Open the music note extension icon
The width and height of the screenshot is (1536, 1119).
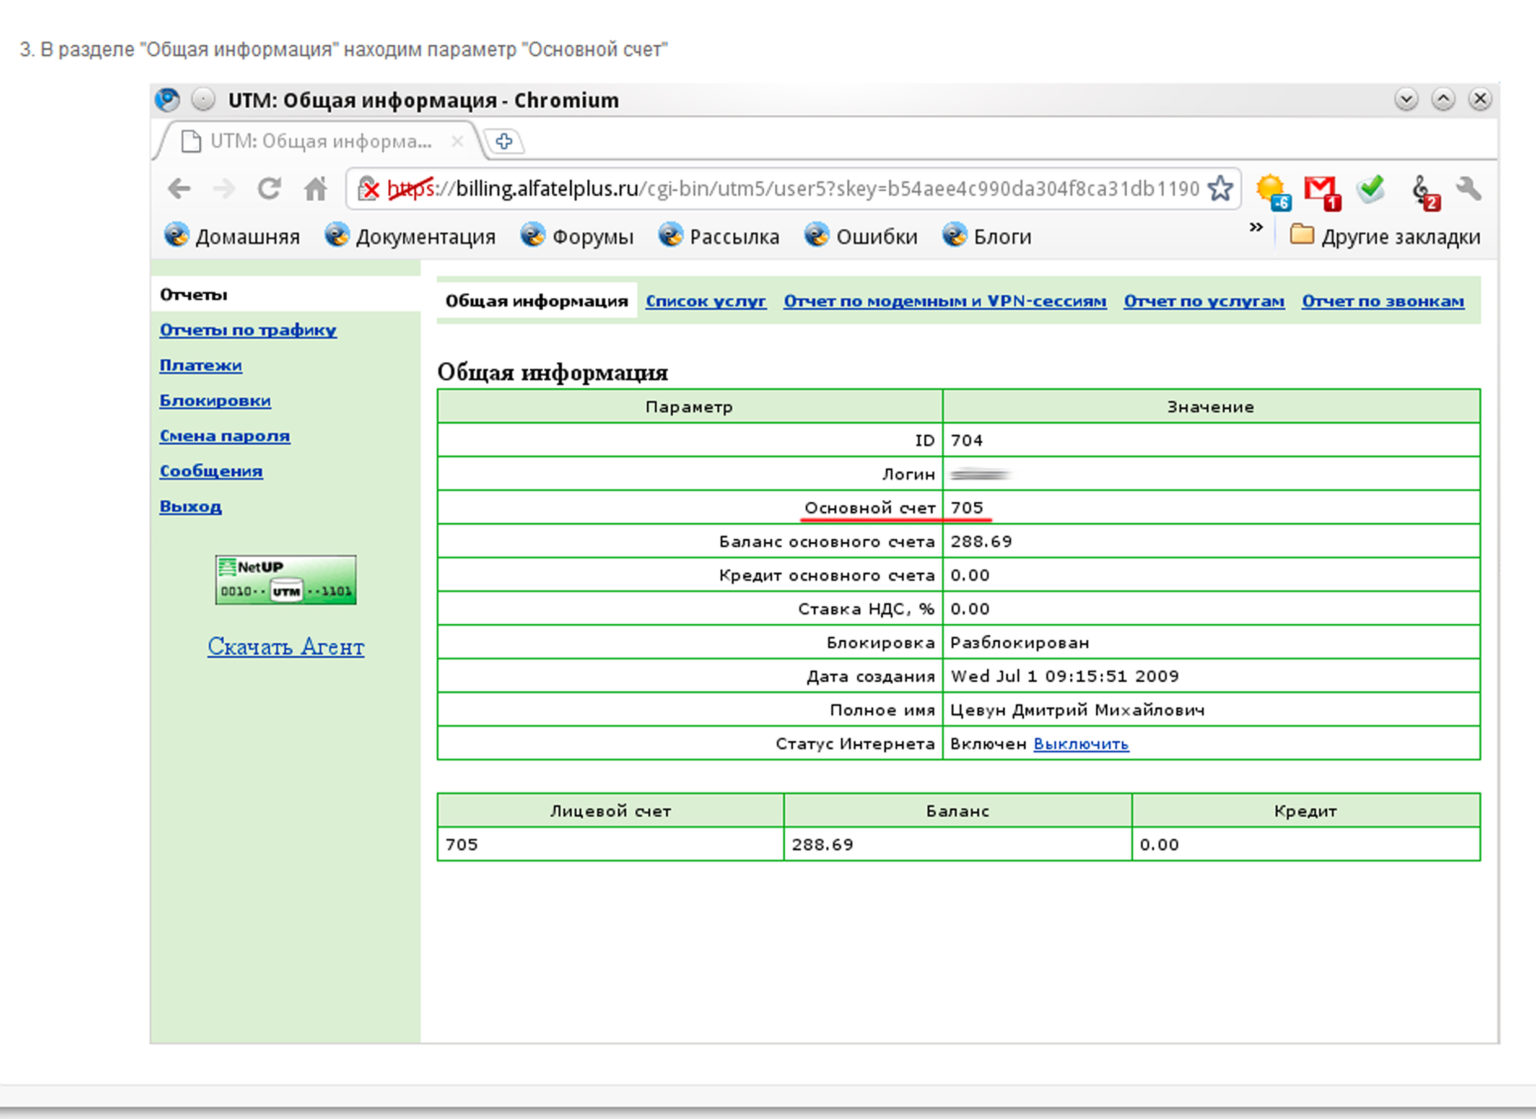[1424, 191]
